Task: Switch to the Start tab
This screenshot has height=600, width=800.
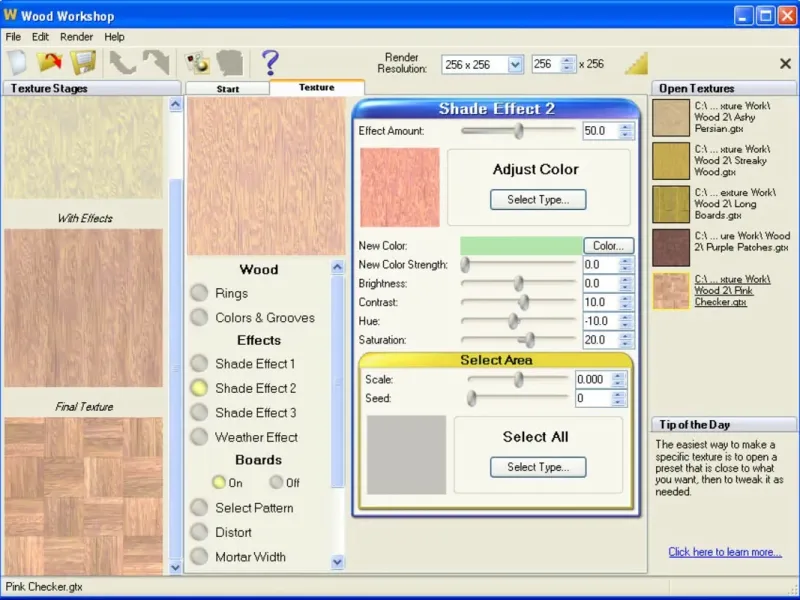Action: [227, 89]
